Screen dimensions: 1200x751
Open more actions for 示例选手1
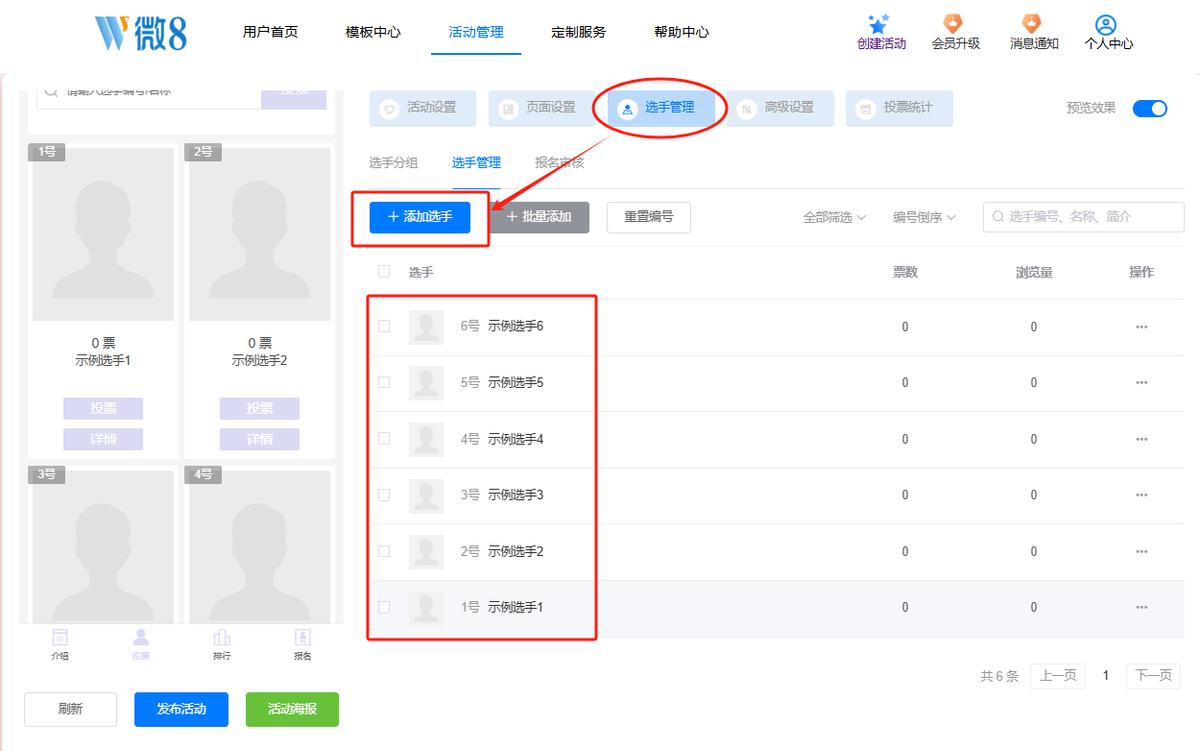click(x=1141, y=607)
